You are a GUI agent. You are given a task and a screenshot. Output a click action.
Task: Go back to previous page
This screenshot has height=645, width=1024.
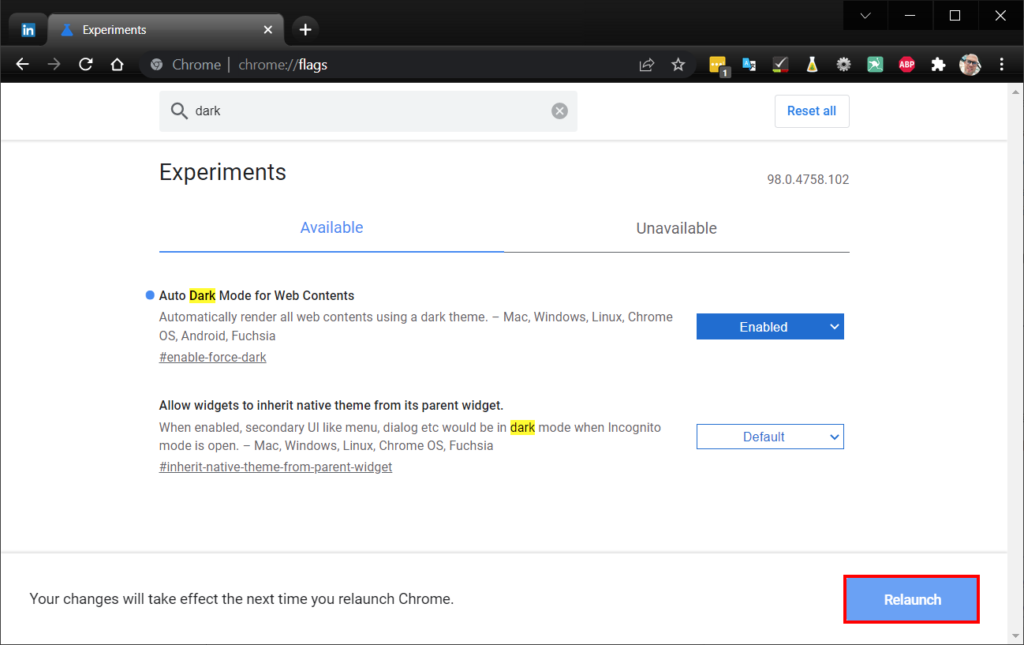pos(23,65)
